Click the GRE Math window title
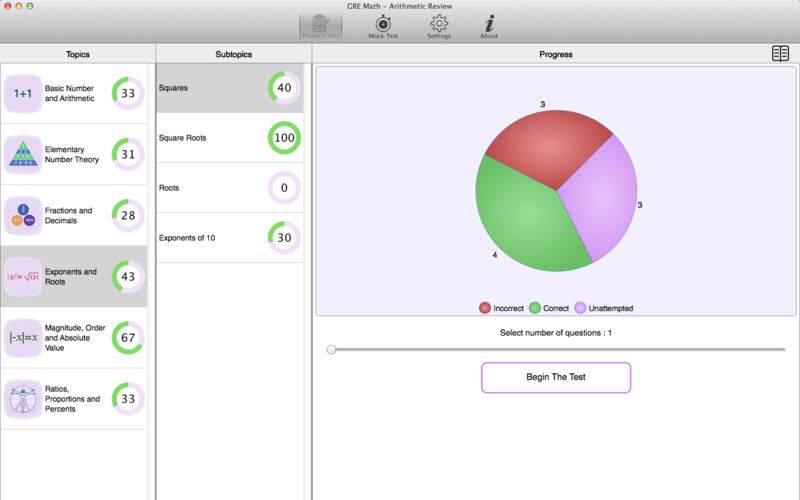 pyautogui.click(x=399, y=6)
